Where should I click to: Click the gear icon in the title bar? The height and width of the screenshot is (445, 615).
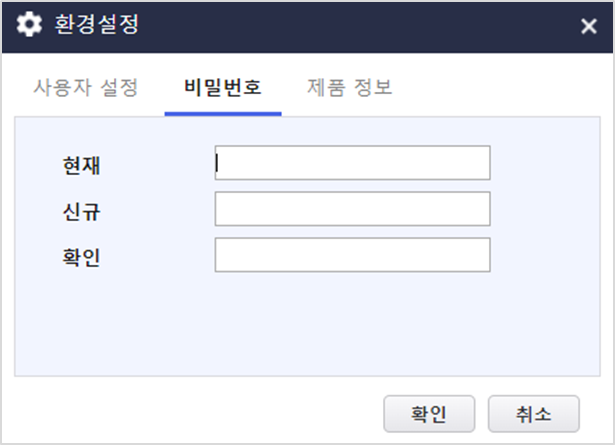tap(29, 24)
